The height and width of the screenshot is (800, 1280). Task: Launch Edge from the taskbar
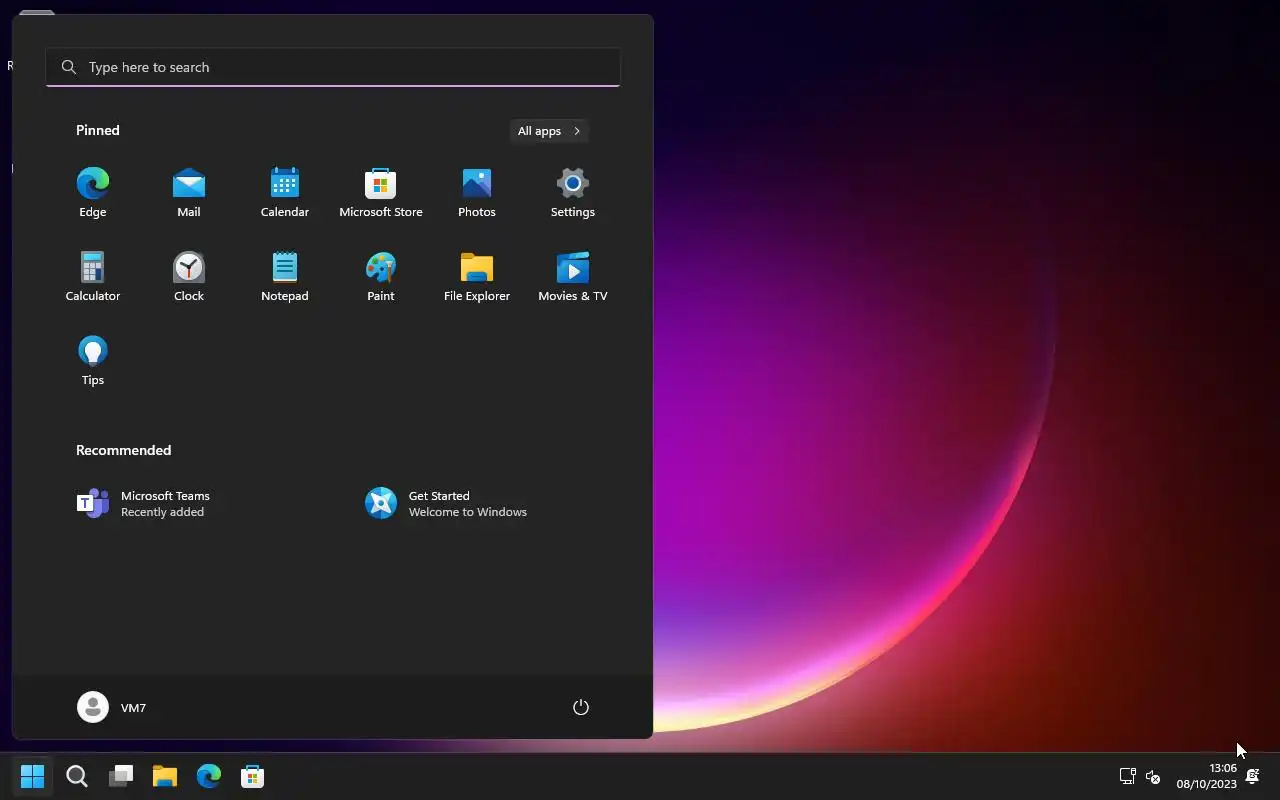coord(209,776)
